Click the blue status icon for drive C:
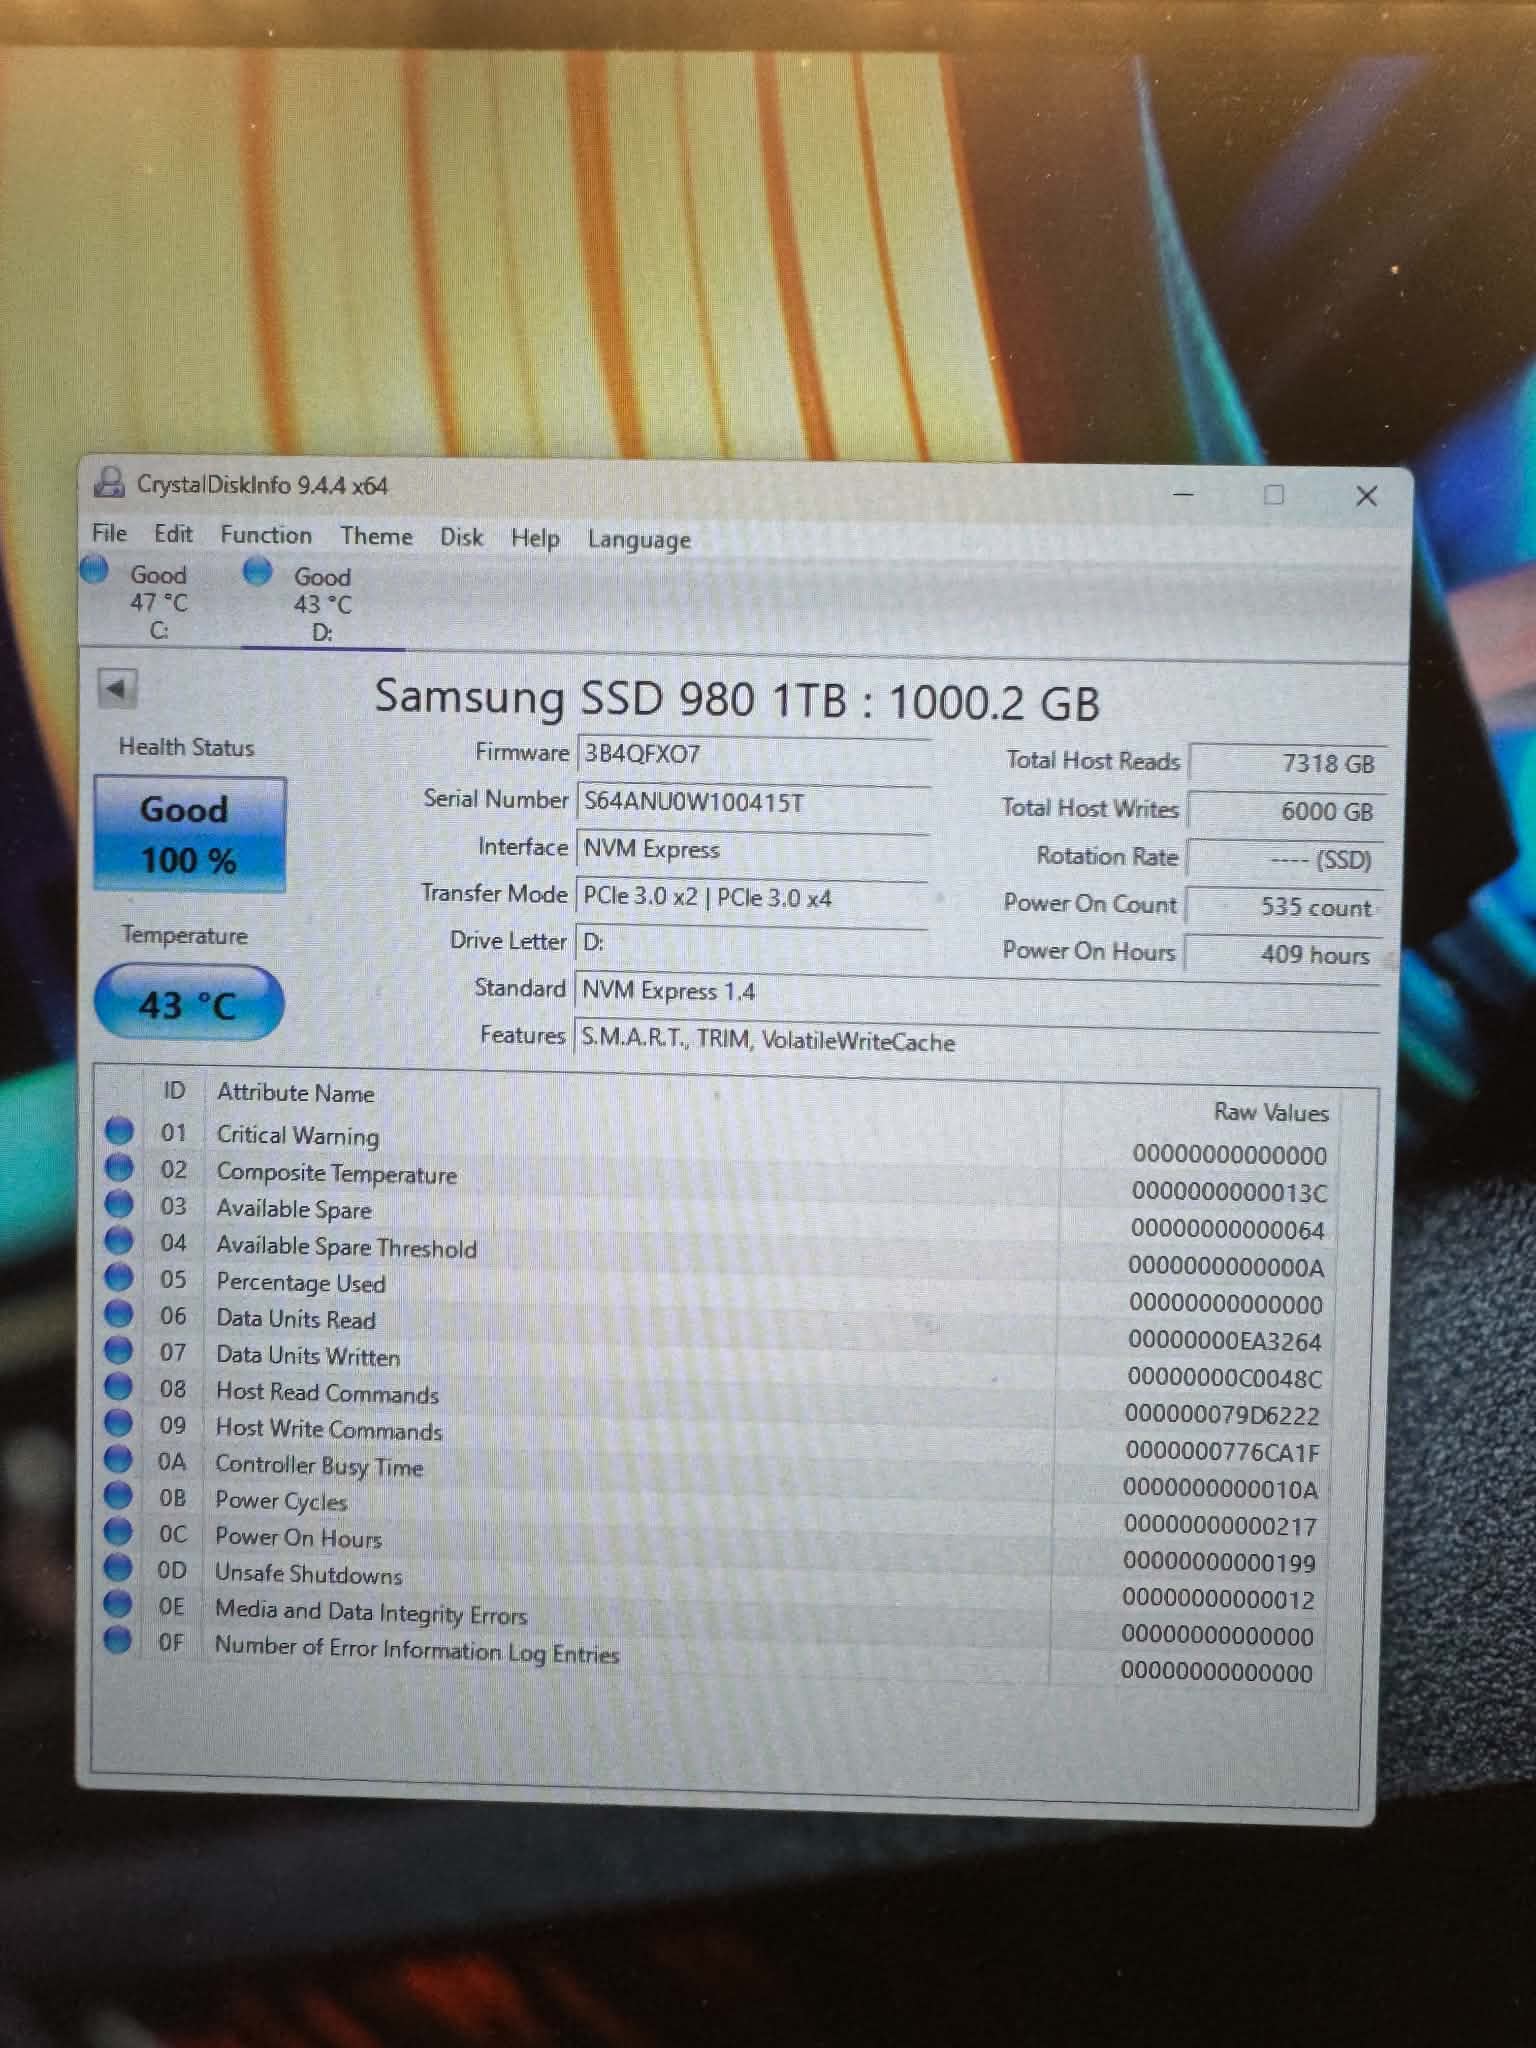The width and height of the screenshot is (1536, 2048). click(94, 569)
